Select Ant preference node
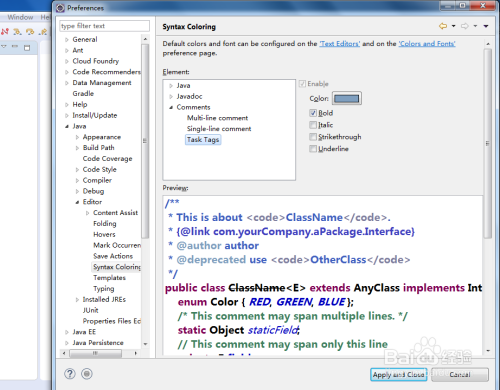The image size is (500, 390). (x=78, y=50)
